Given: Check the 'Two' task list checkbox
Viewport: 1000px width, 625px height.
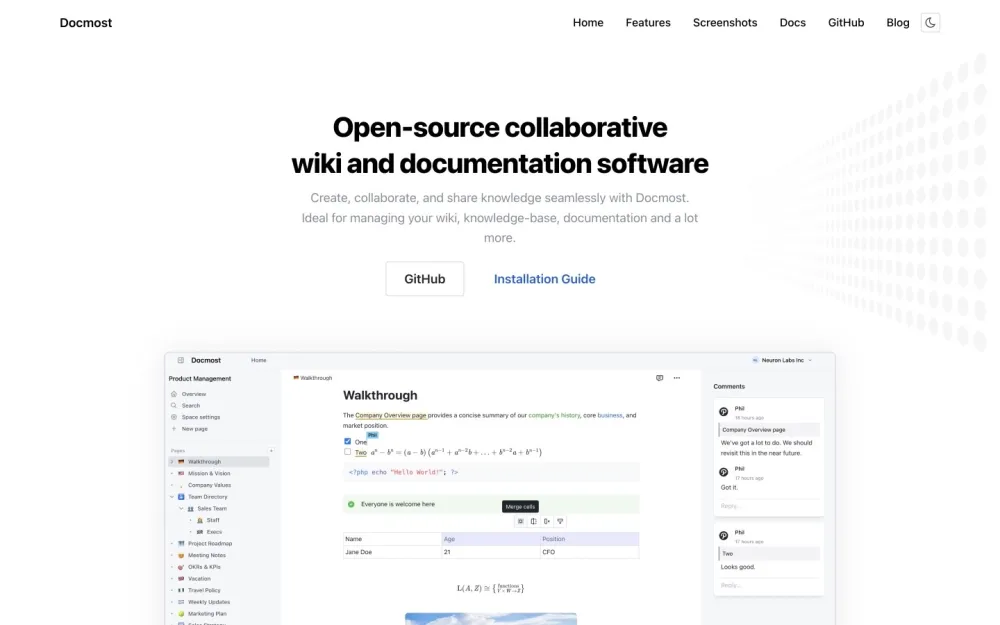Looking at the screenshot, I should [347, 451].
